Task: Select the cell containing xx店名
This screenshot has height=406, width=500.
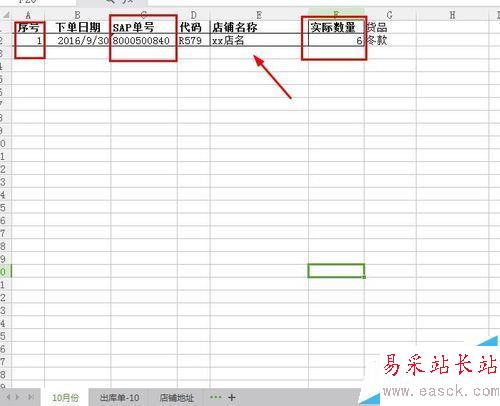Action: tap(259, 40)
